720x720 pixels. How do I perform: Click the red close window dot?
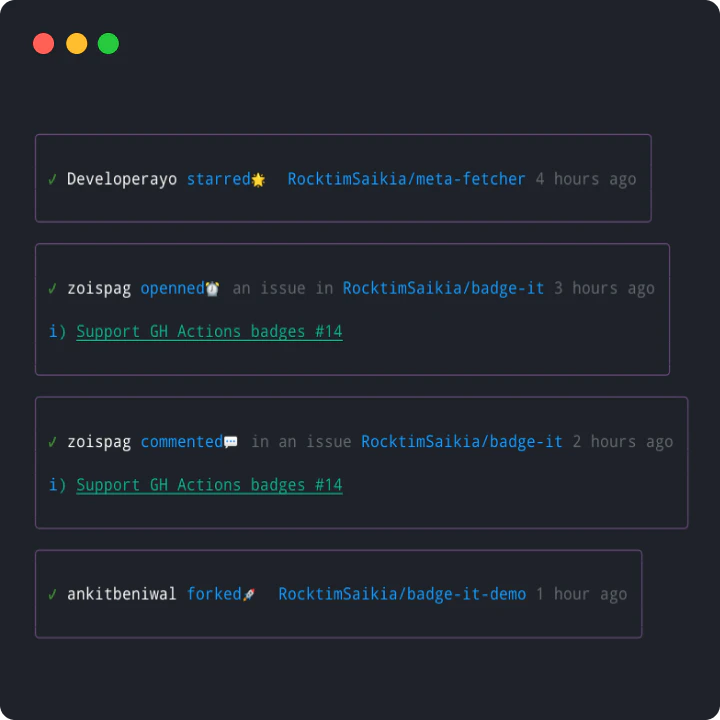click(x=44, y=44)
